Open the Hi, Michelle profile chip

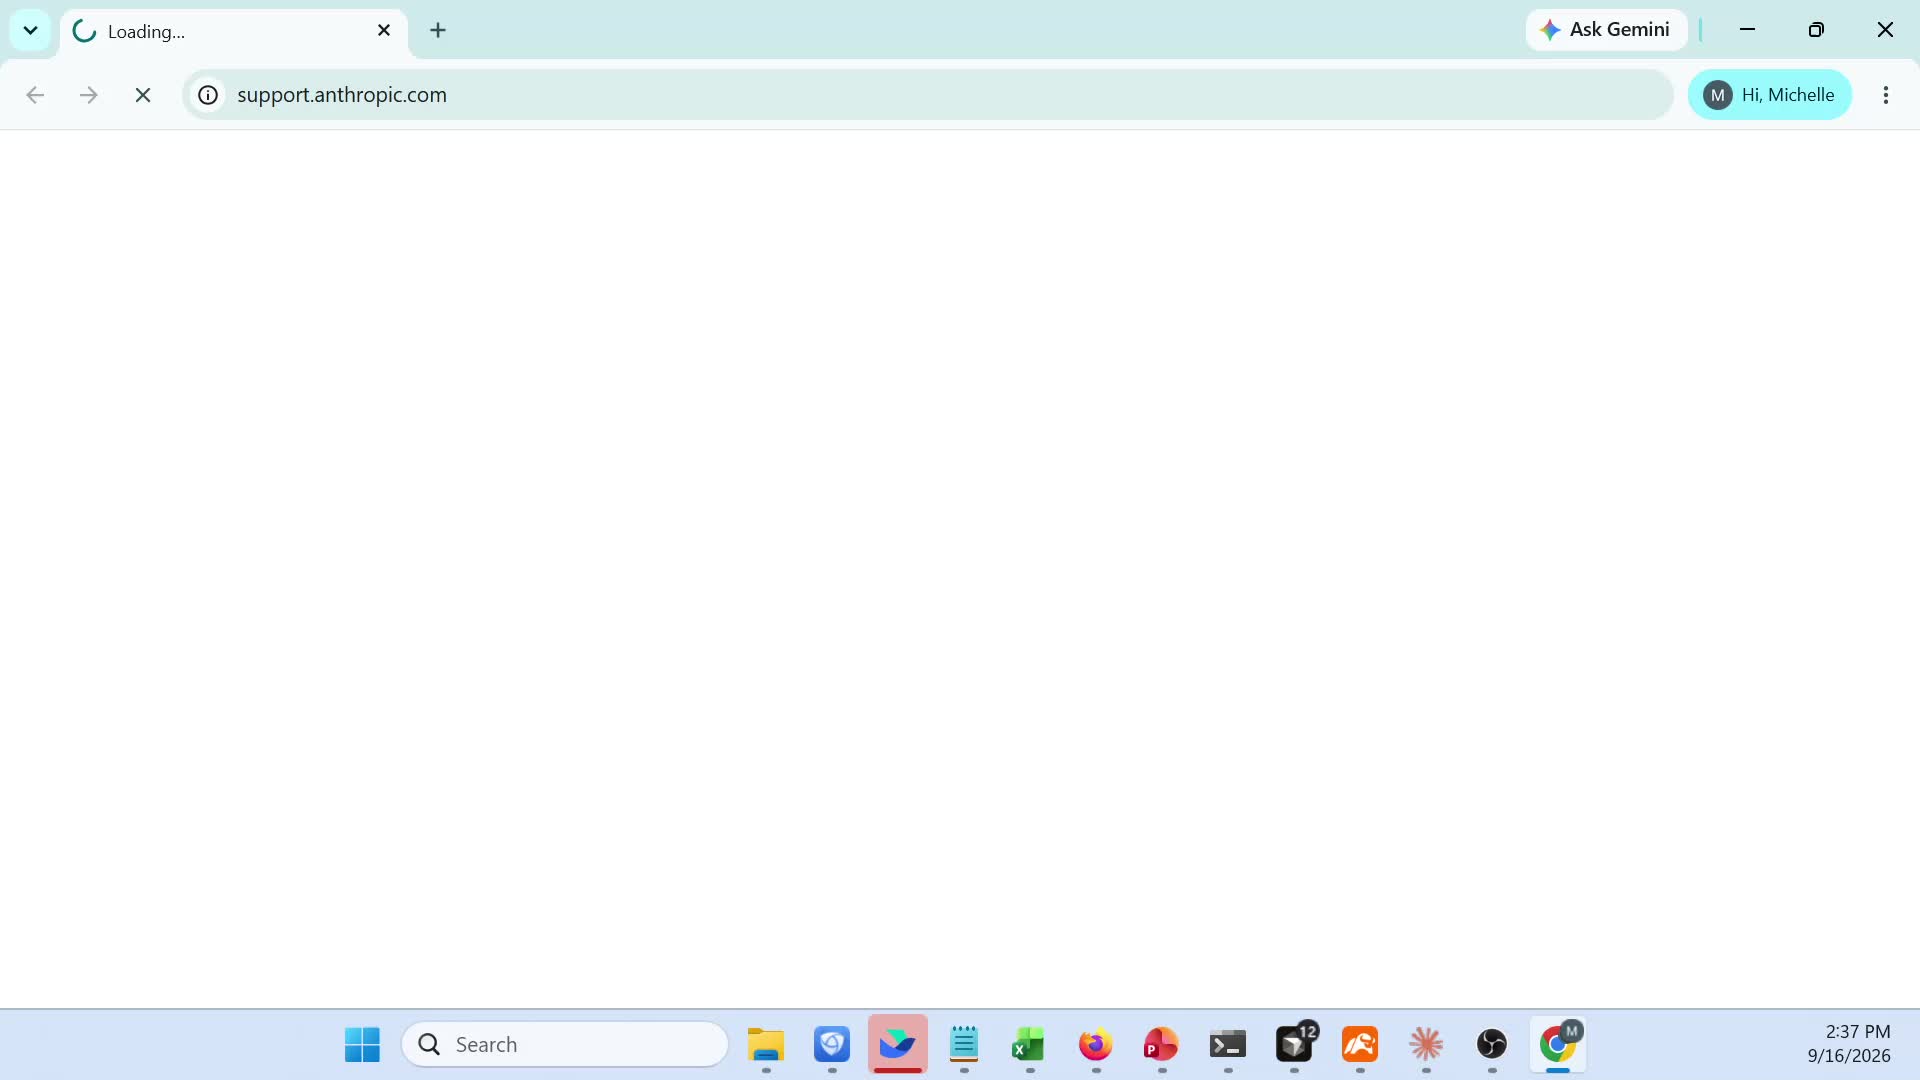click(1769, 95)
